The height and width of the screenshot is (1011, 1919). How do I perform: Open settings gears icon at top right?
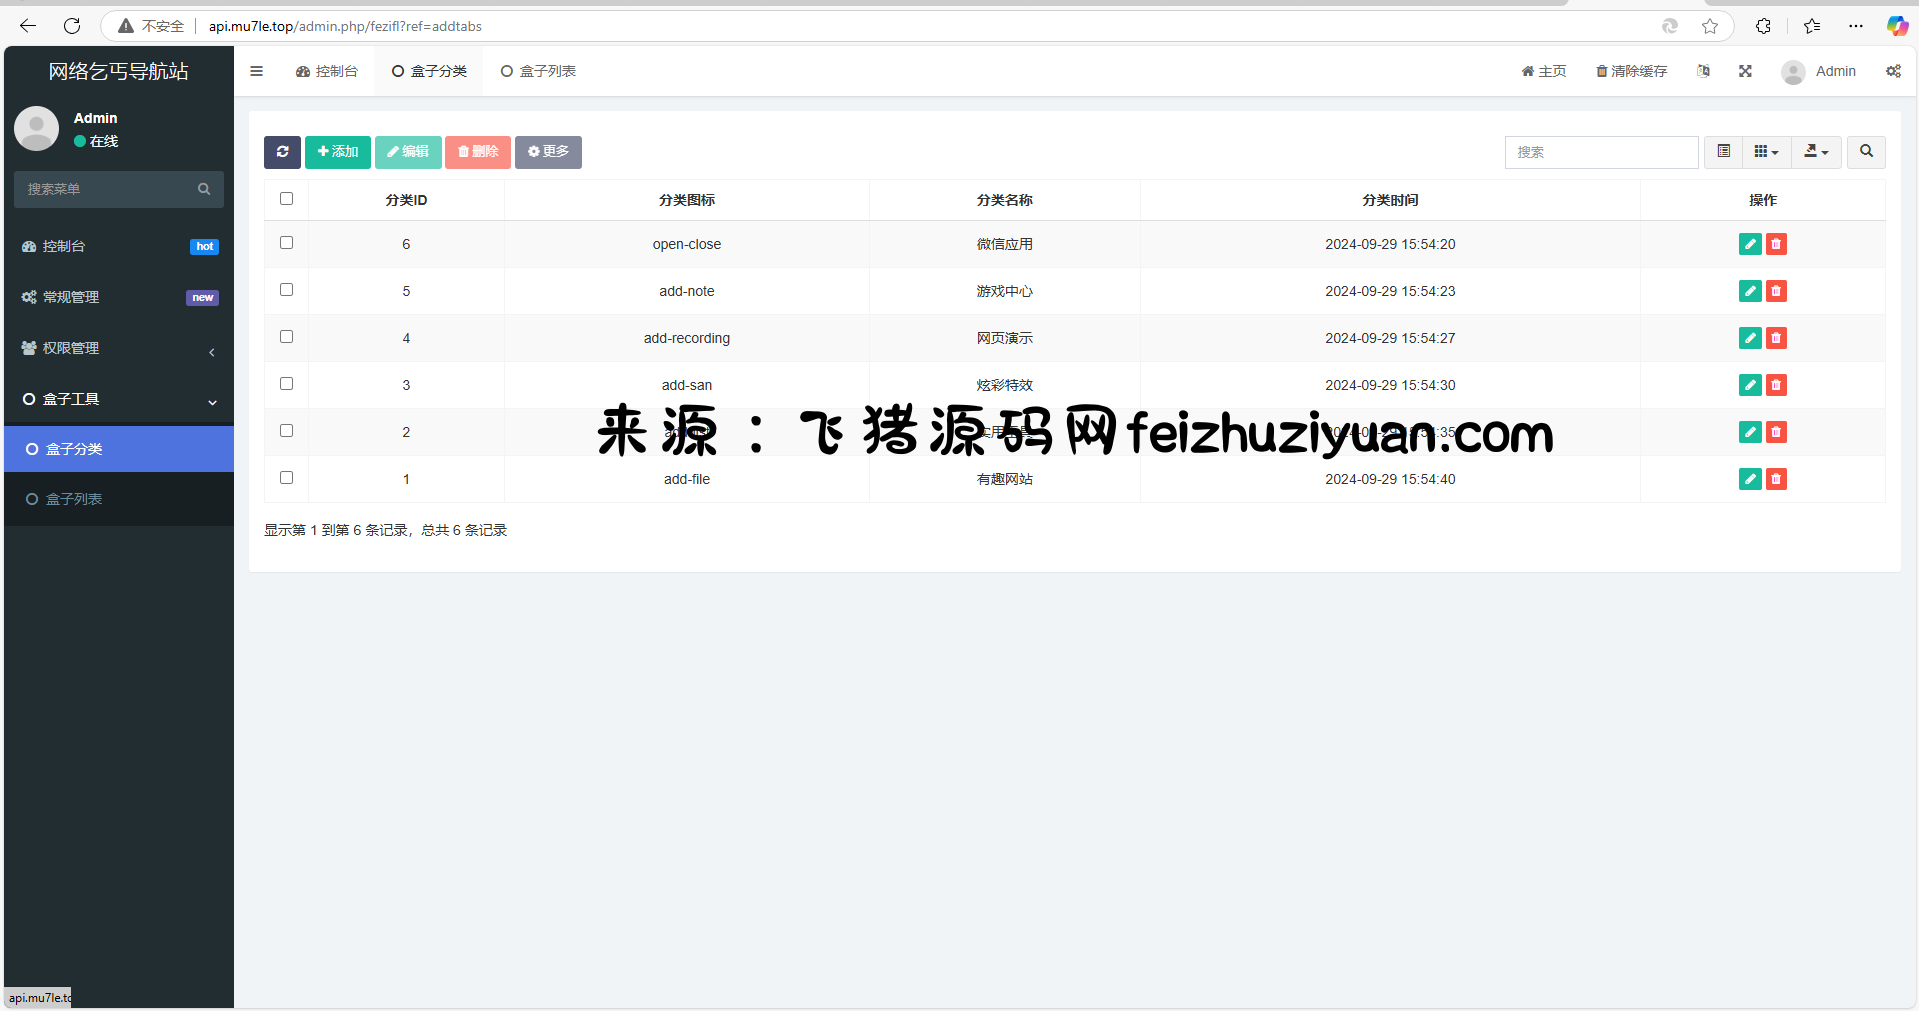1893,71
